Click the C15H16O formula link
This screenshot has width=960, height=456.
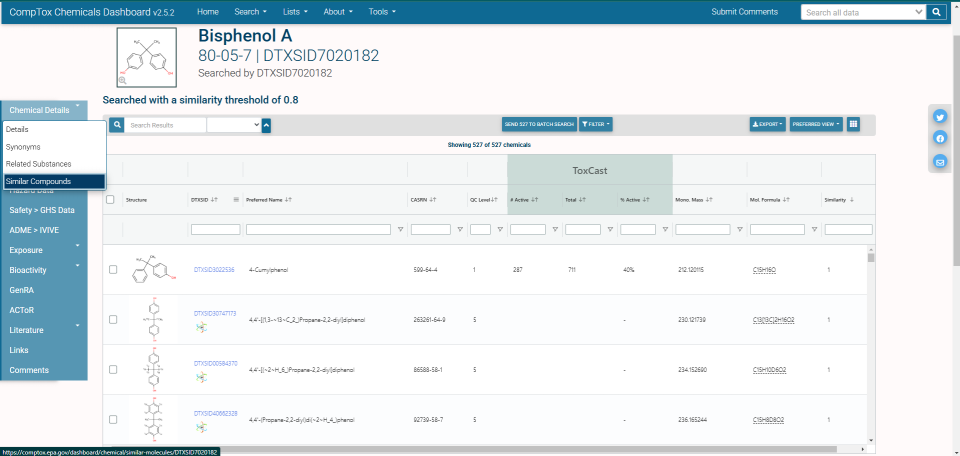(765, 269)
